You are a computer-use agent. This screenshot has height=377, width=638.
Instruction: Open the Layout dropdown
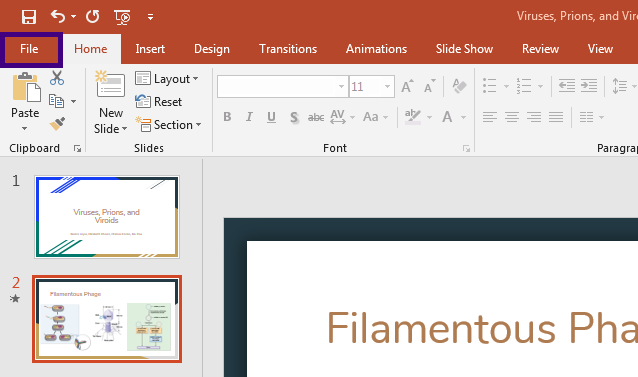pos(166,78)
